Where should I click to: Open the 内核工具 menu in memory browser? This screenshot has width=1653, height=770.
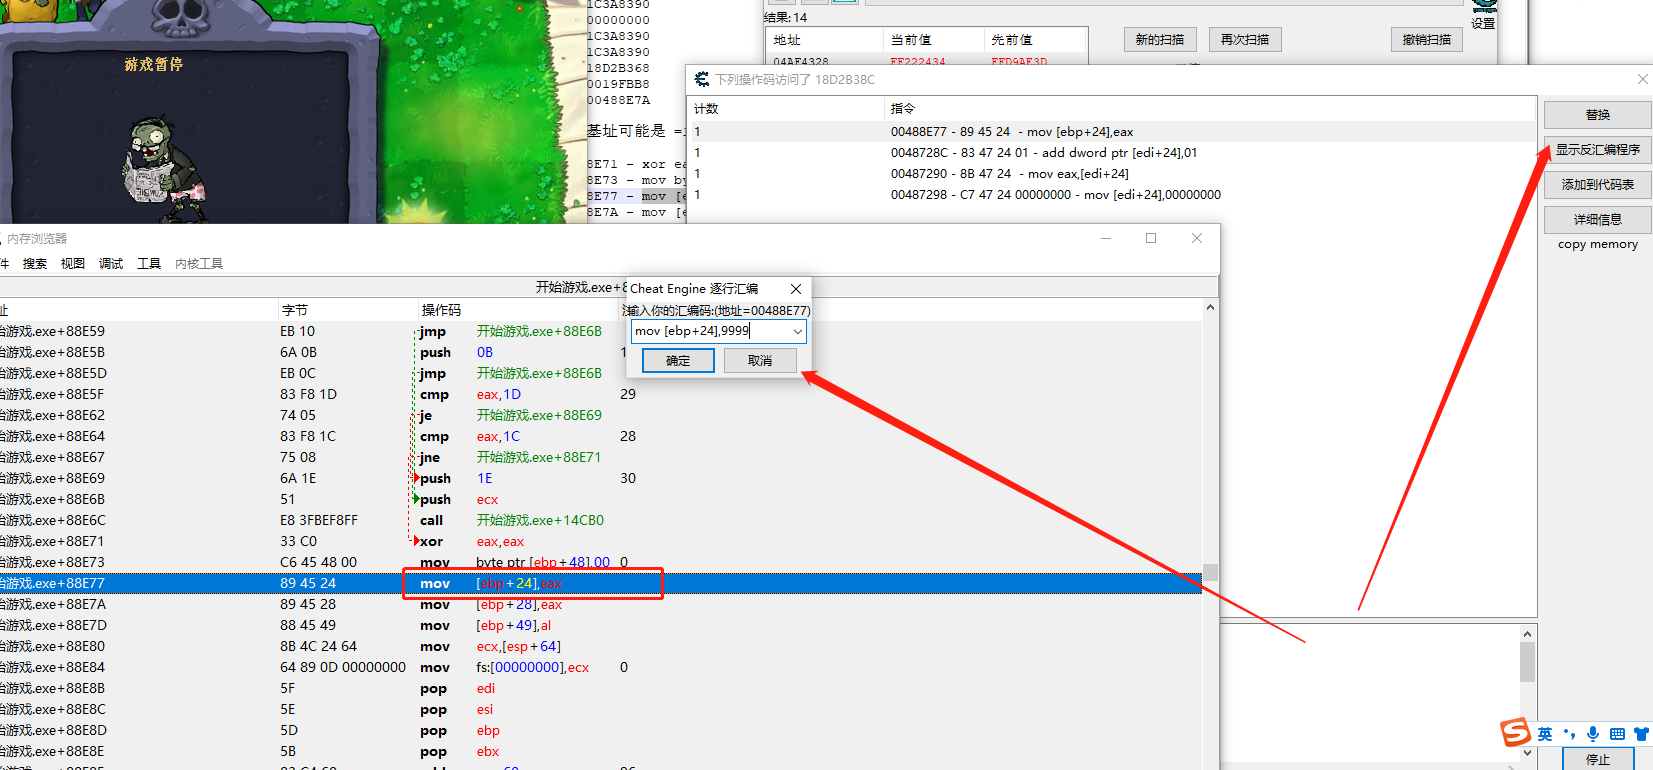(x=199, y=264)
